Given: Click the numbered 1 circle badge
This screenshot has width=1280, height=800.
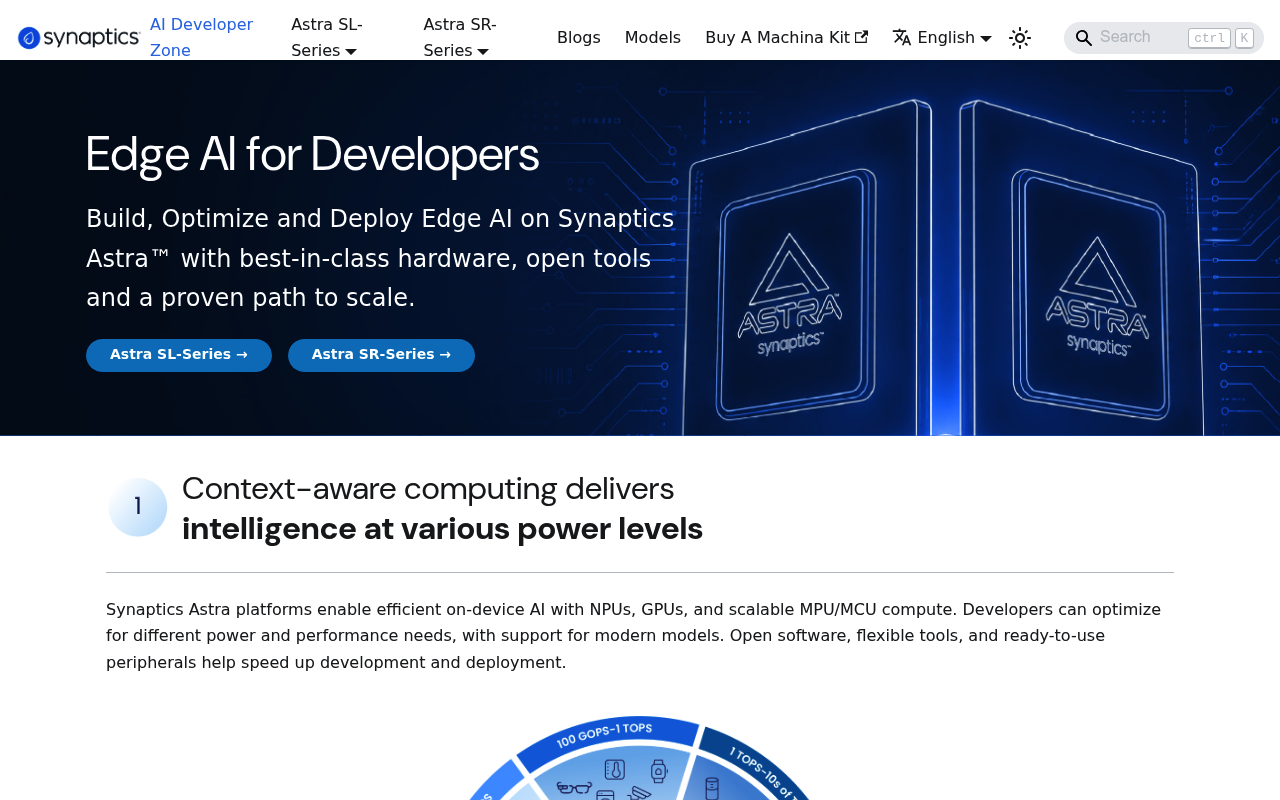Looking at the screenshot, I should click(138, 507).
